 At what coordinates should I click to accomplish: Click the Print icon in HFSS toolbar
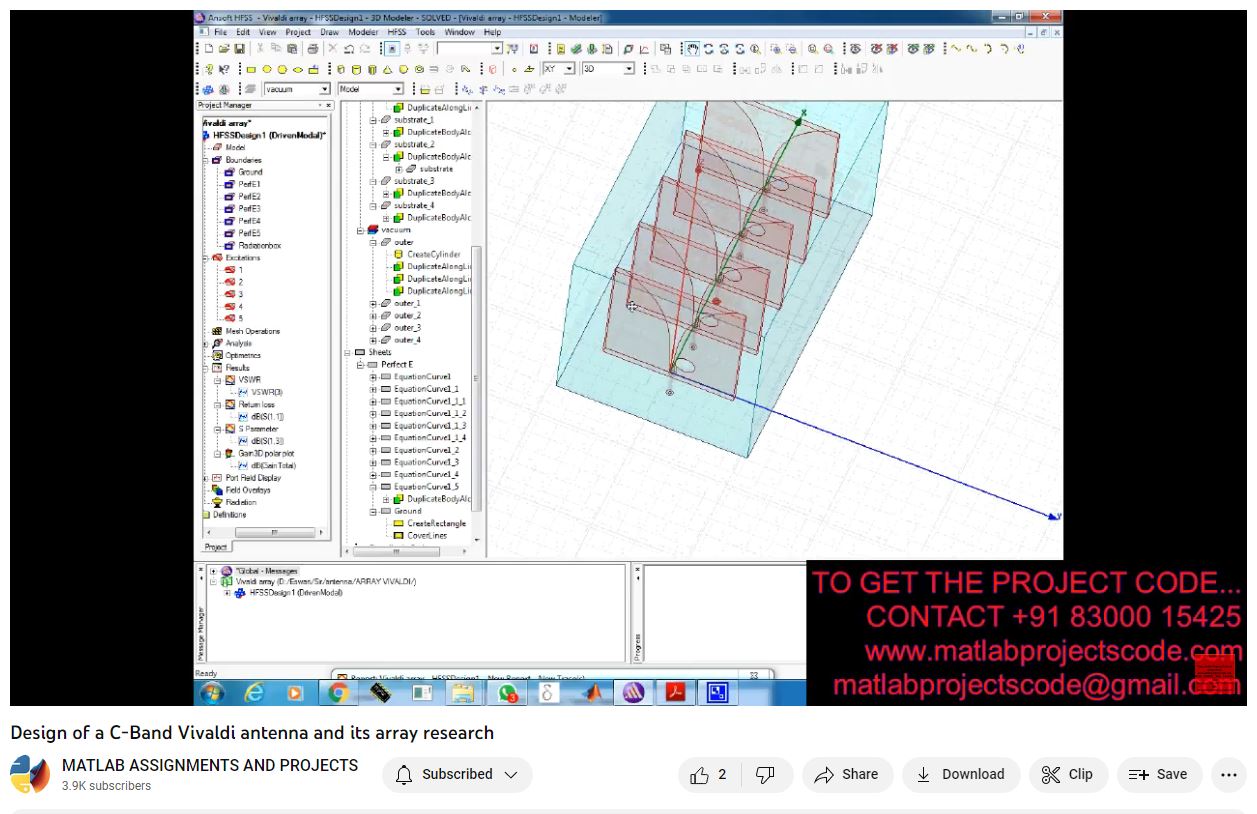tap(312, 48)
